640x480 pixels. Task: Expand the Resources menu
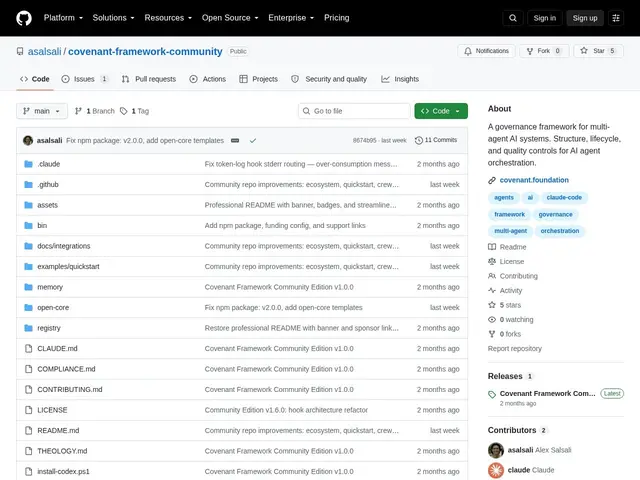168,18
